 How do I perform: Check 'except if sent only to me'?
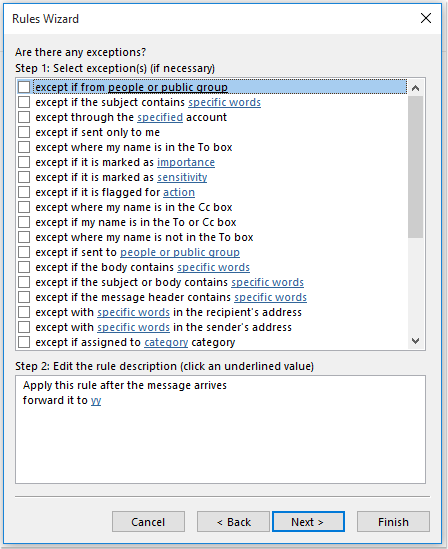click(24, 132)
